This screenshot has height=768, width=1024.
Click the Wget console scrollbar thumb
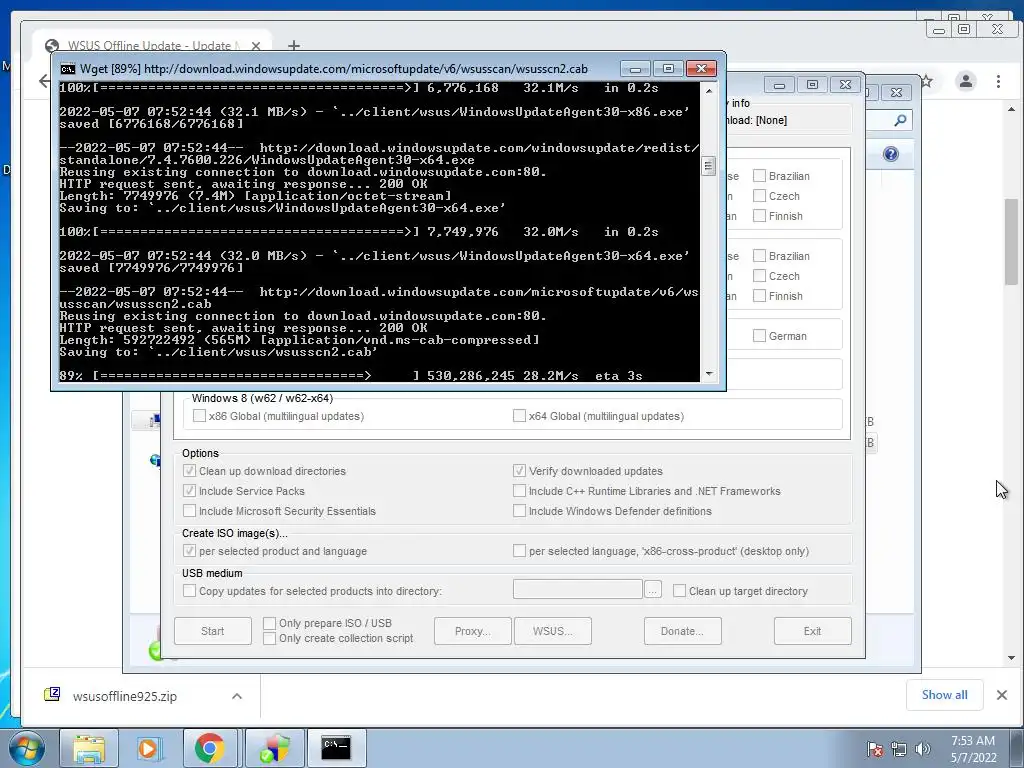pos(709,166)
